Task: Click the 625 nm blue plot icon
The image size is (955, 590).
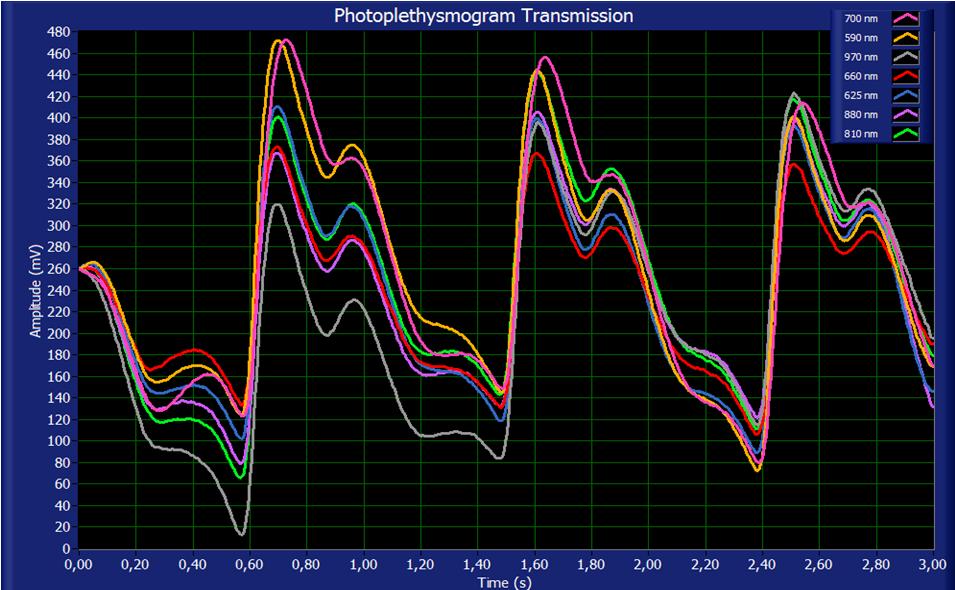Action: coord(905,95)
